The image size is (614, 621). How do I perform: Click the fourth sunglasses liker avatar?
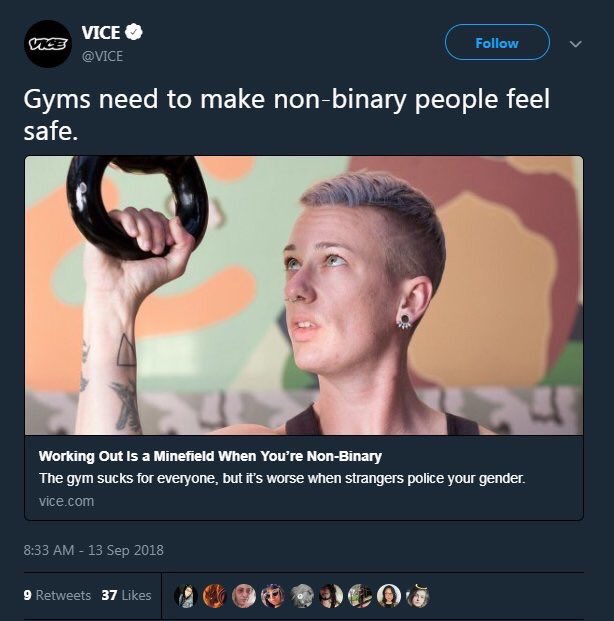click(273, 596)
